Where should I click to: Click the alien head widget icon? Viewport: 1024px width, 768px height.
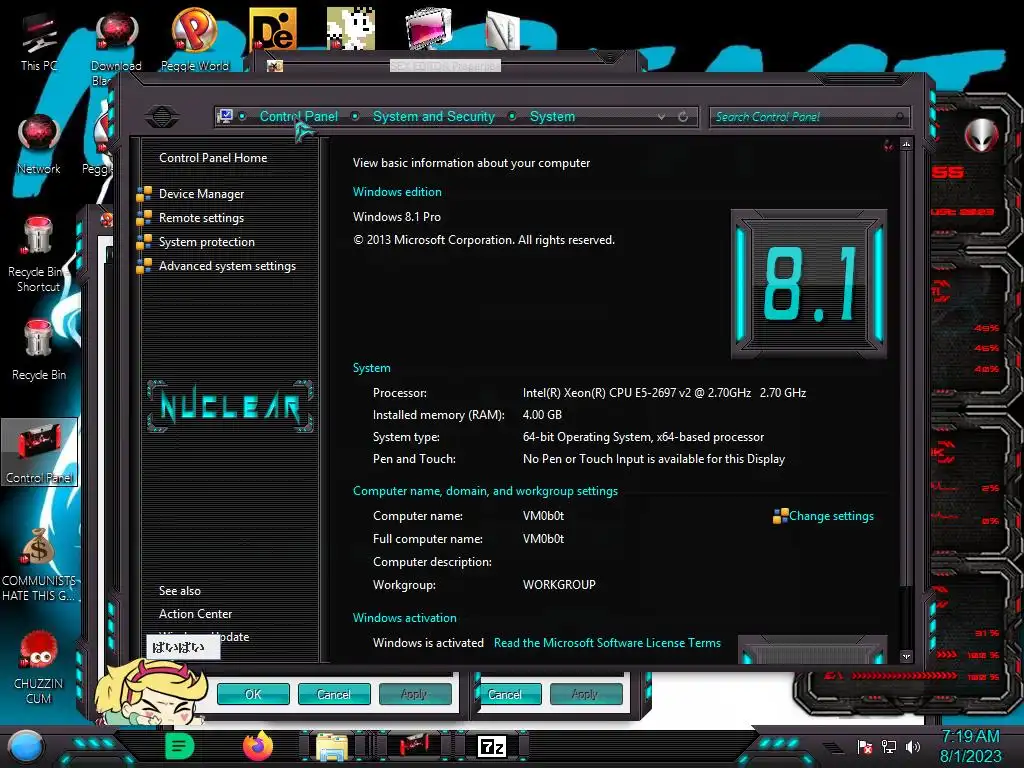tap(981, 136)
